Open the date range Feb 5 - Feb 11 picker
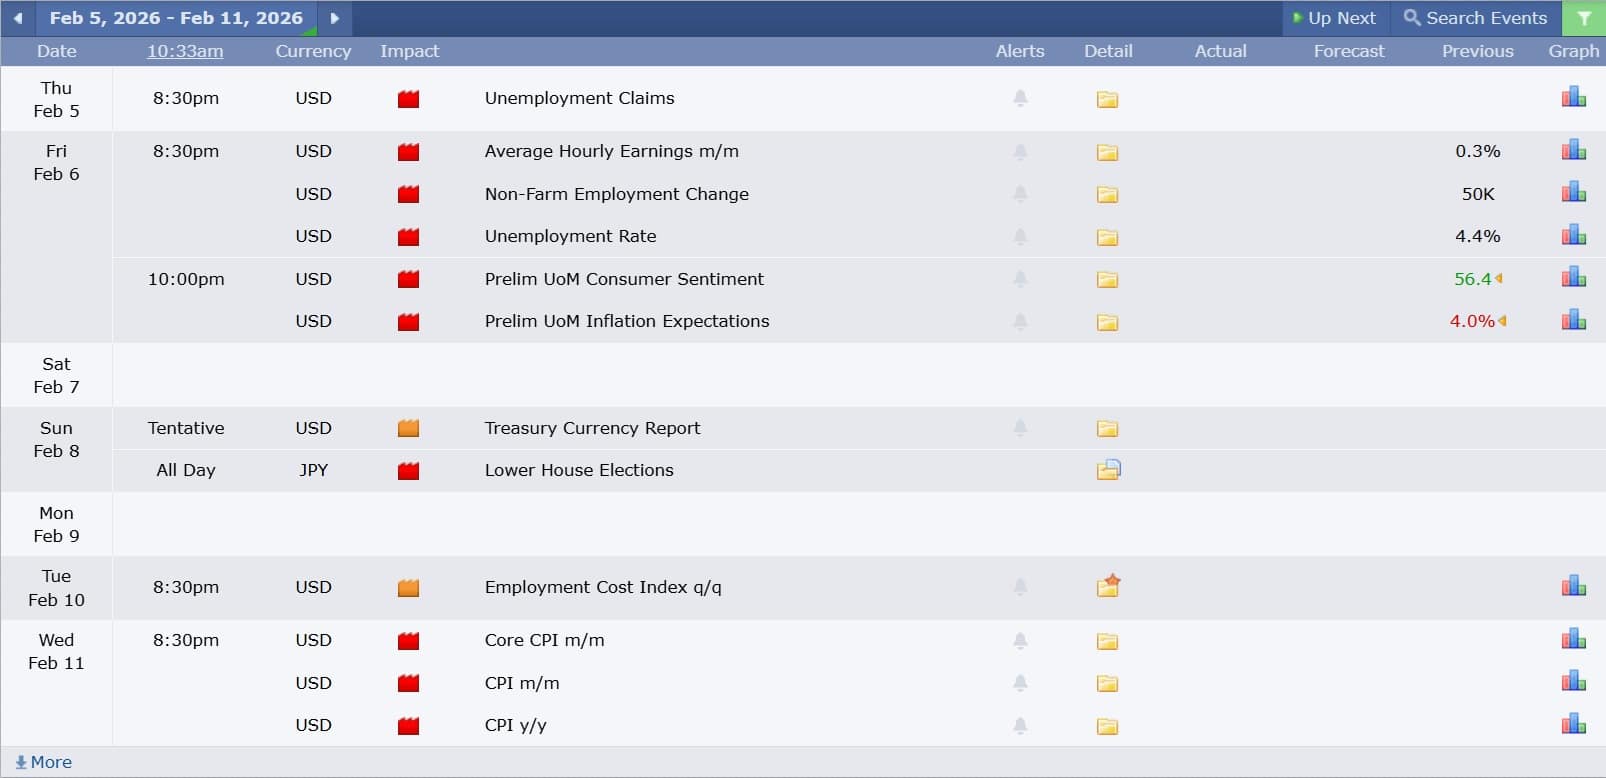Viewport: 1606px width, 778px height. pyautogui.click(x=176, y=18)
